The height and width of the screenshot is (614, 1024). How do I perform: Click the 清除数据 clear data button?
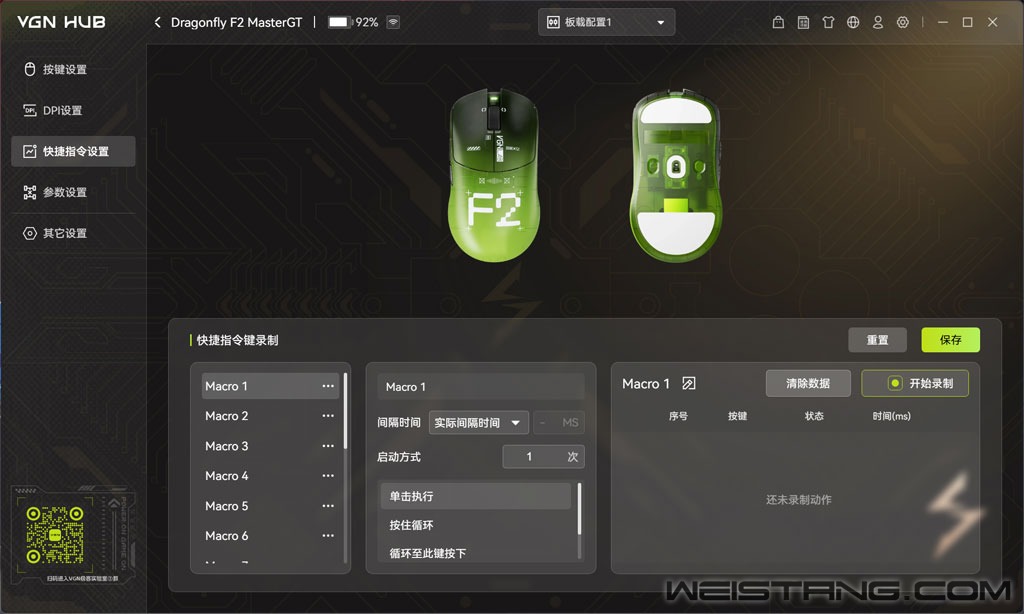(x=808, y=383)
